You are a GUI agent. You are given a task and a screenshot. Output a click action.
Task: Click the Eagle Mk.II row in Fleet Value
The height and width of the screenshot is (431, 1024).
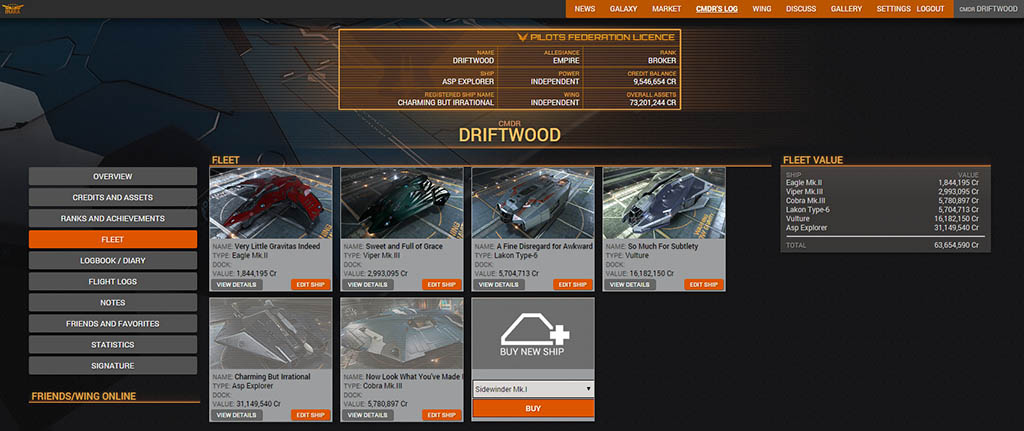tap(882, 182)
